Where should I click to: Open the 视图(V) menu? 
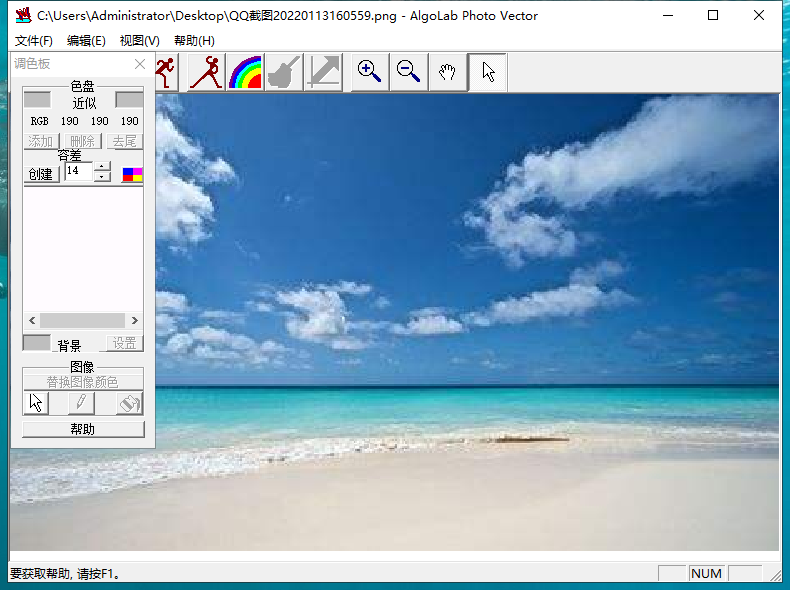pyautogui.click(x=139, y=41)
